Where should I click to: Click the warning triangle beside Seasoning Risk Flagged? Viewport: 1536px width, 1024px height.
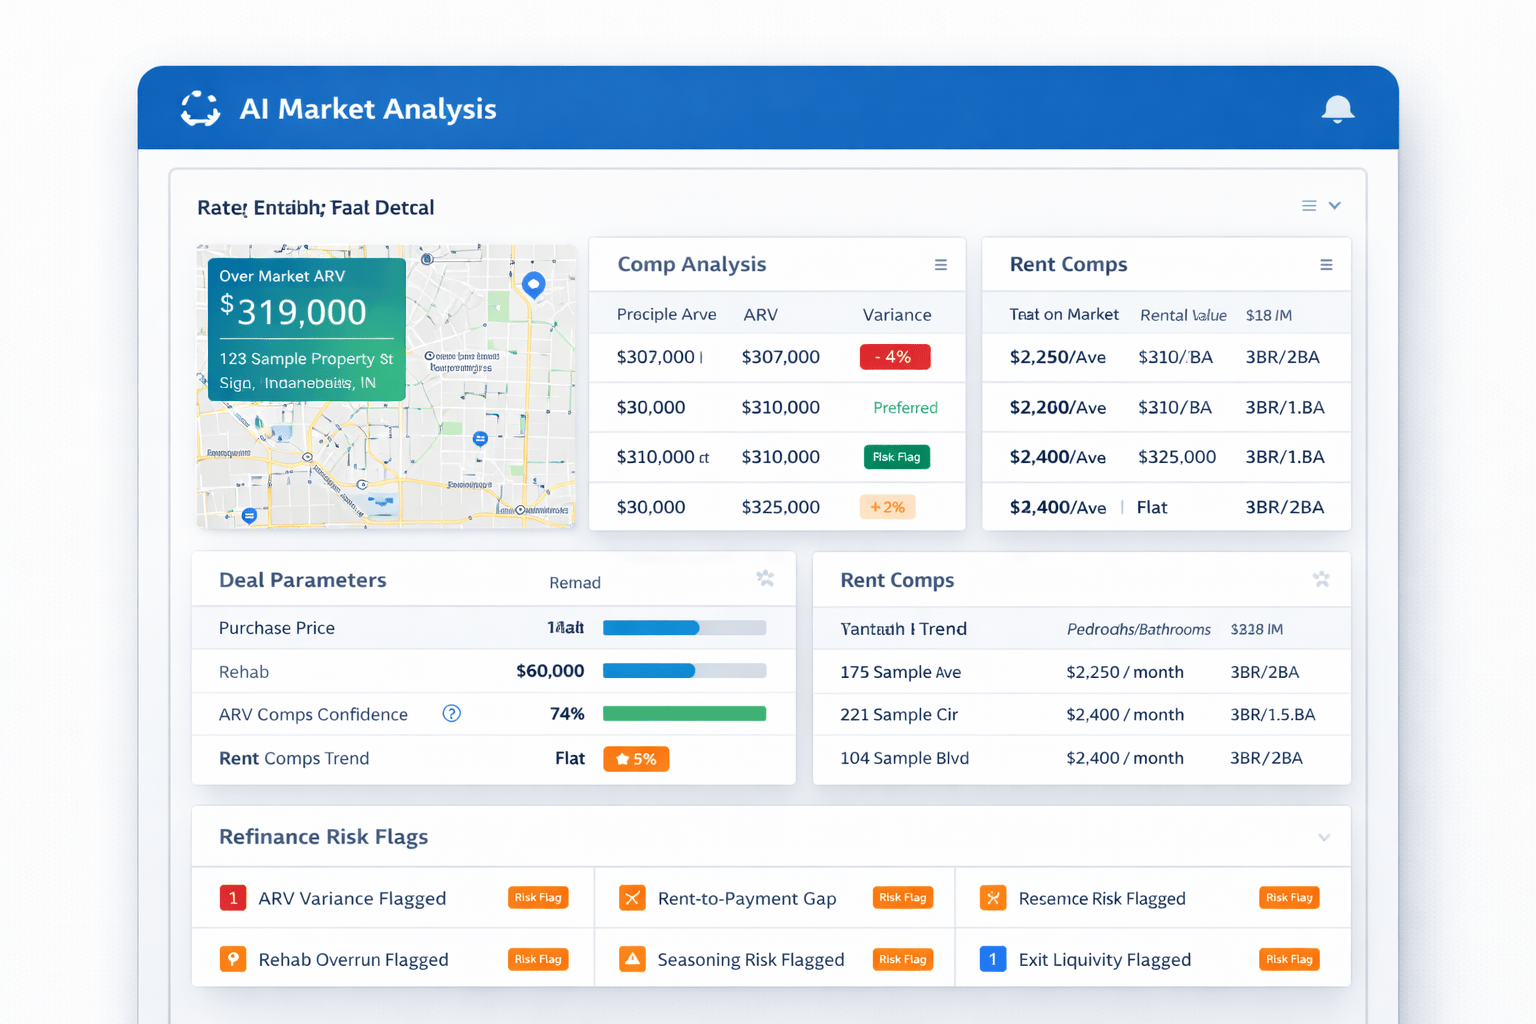click(x=632, y=959)
